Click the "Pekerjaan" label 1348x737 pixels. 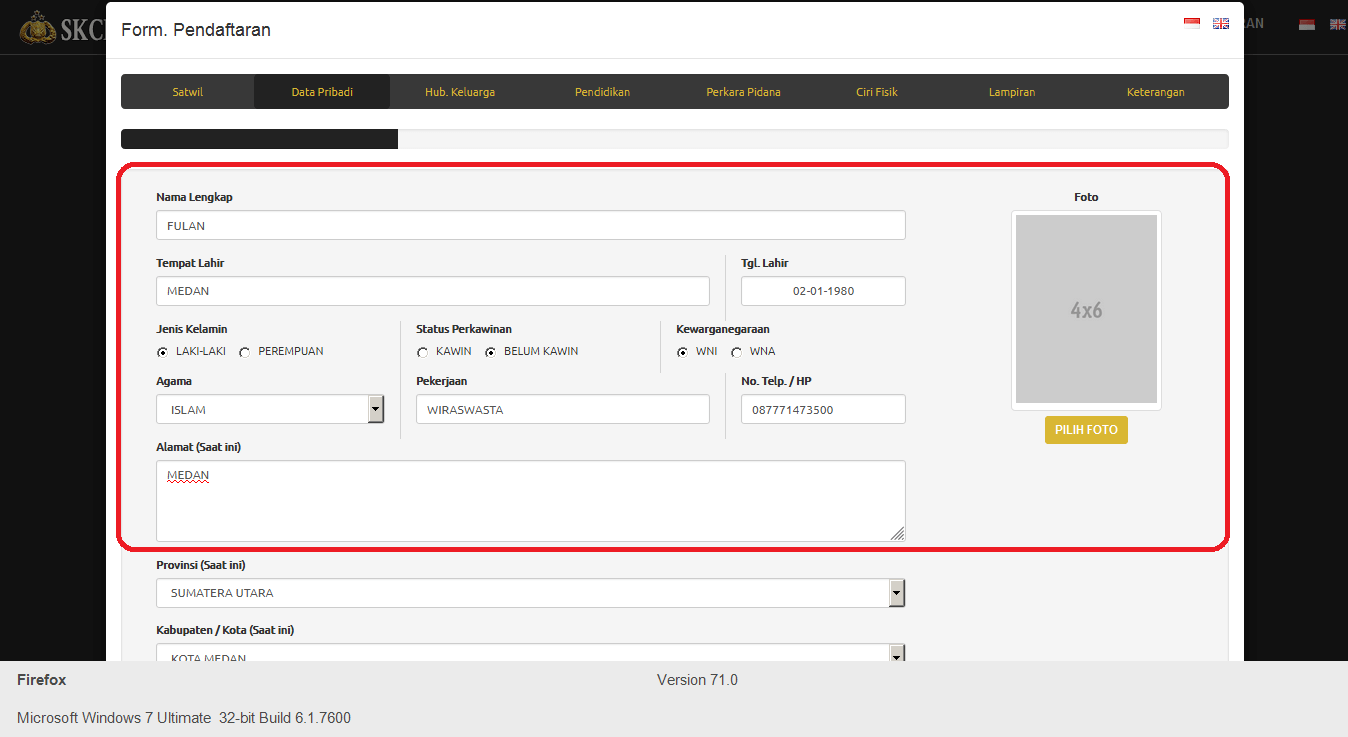click(x=442, y=381)
